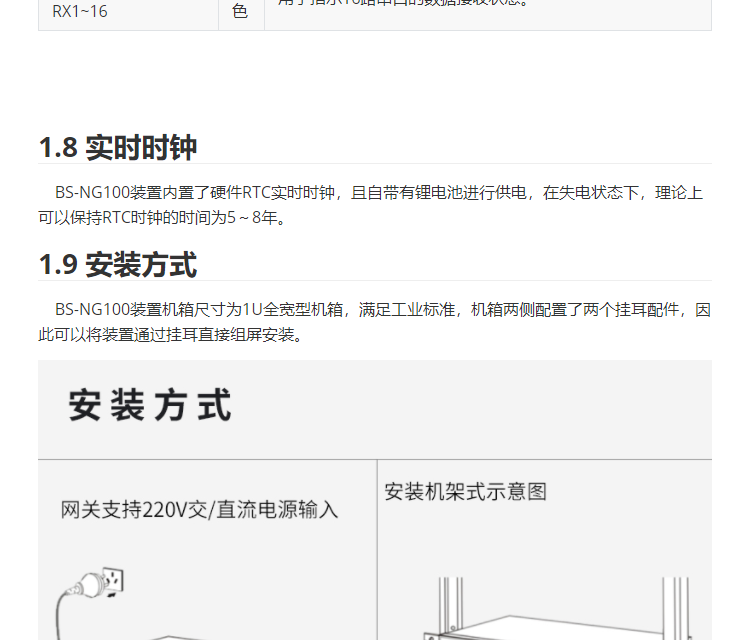Click the caption 网关支持220V交/直流电源输入
The height and width of the screenshot is (640, 750).
coord(199,509)
